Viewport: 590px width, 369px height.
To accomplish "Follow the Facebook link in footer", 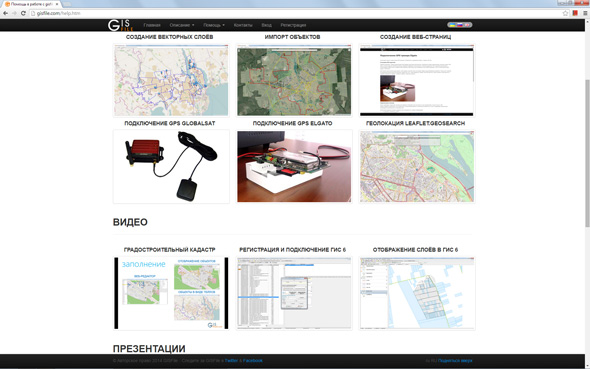I will tap(252, 360).
